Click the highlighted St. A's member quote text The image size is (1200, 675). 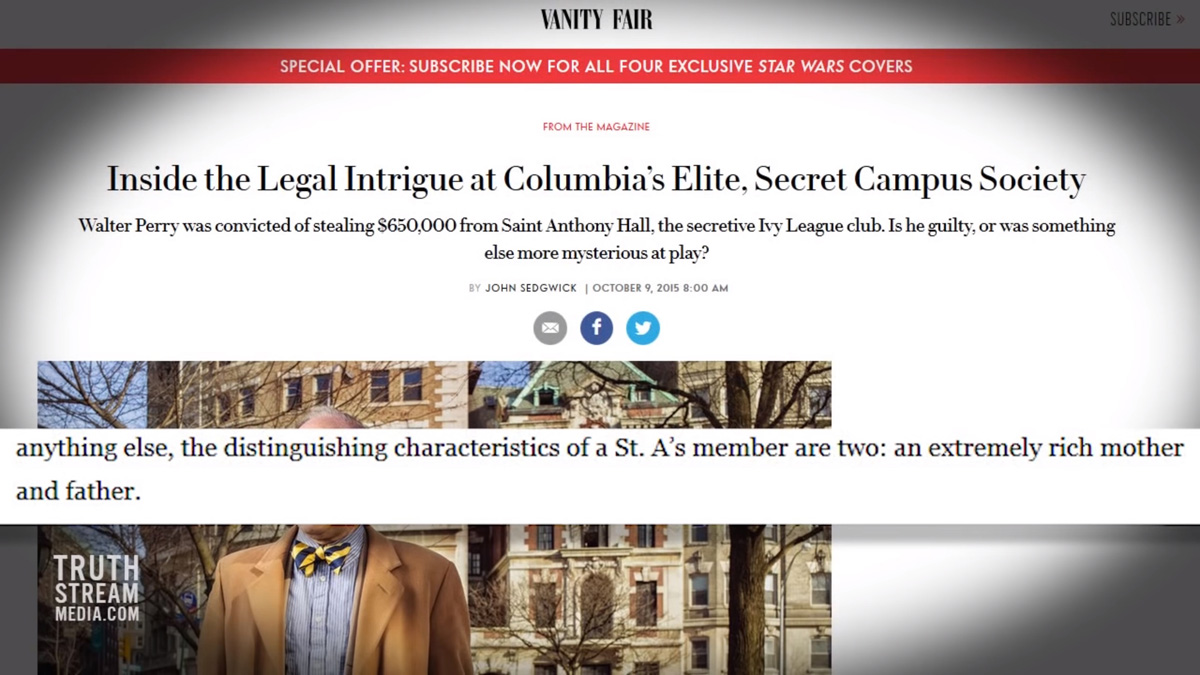click(600, 468)
